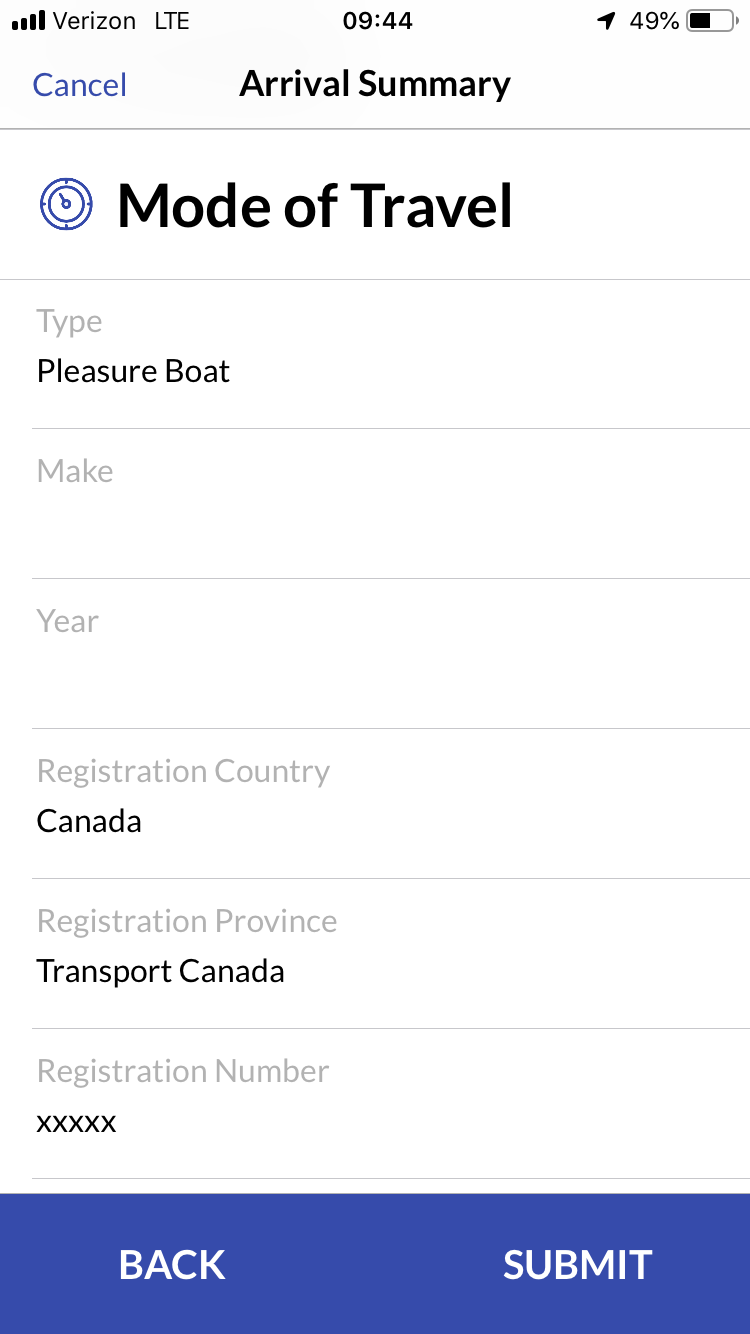Tap the 09:44 clock in status bar
This screenshot has width=750, height=1334.
(x=377, y=21)
